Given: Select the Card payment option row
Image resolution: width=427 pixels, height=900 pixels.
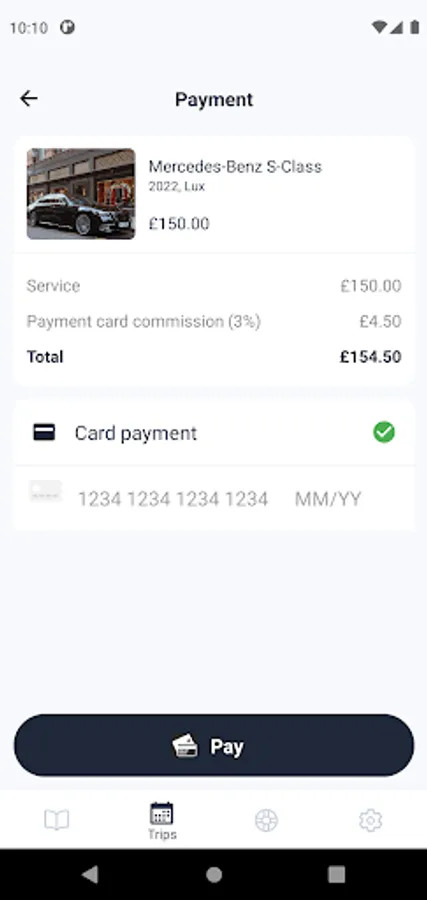Looking at the screenshot, I should [x=214, y=433].
